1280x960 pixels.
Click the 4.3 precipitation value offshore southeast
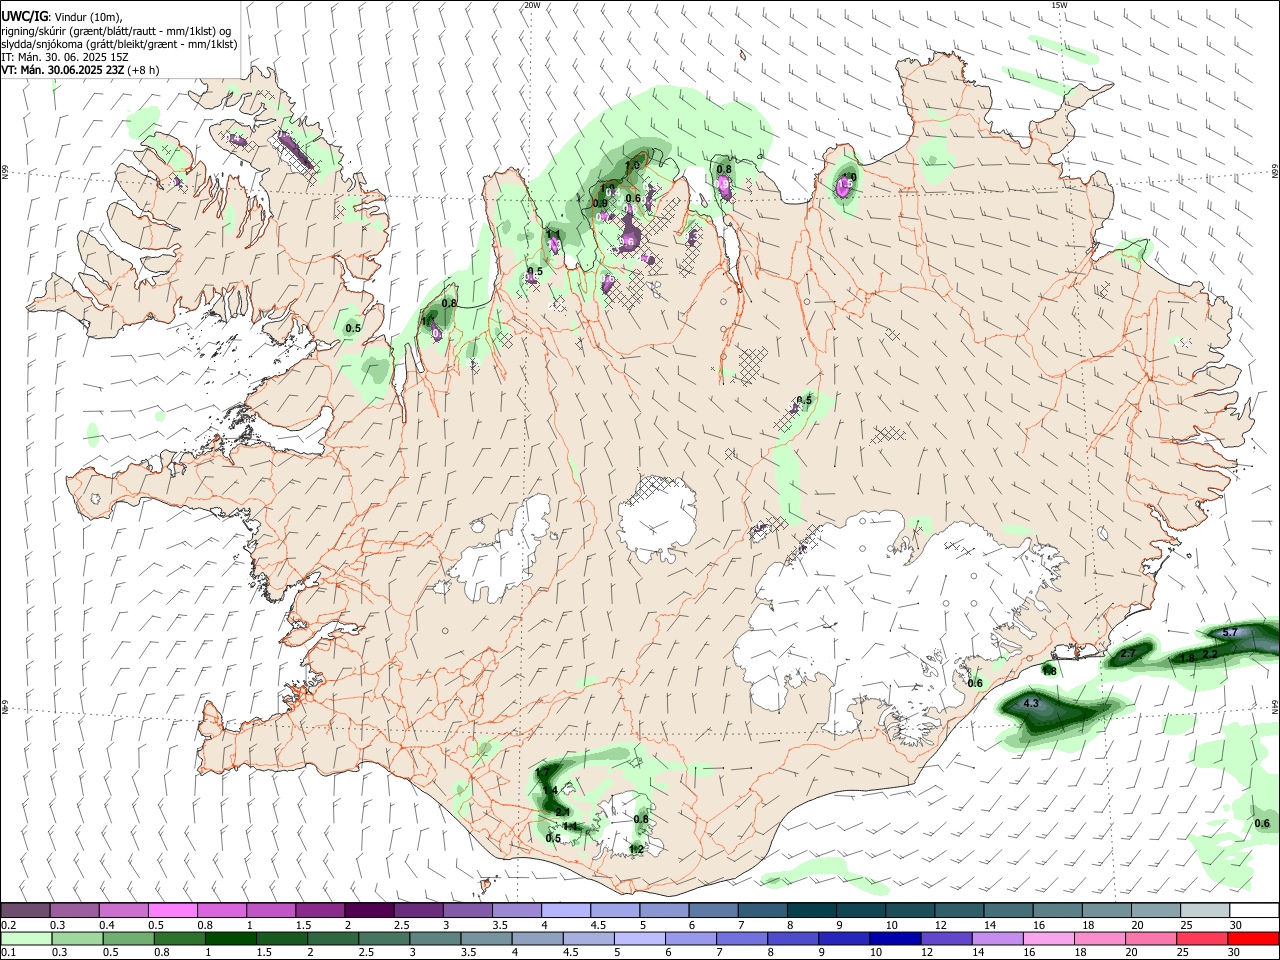[x=1032, y=704]
